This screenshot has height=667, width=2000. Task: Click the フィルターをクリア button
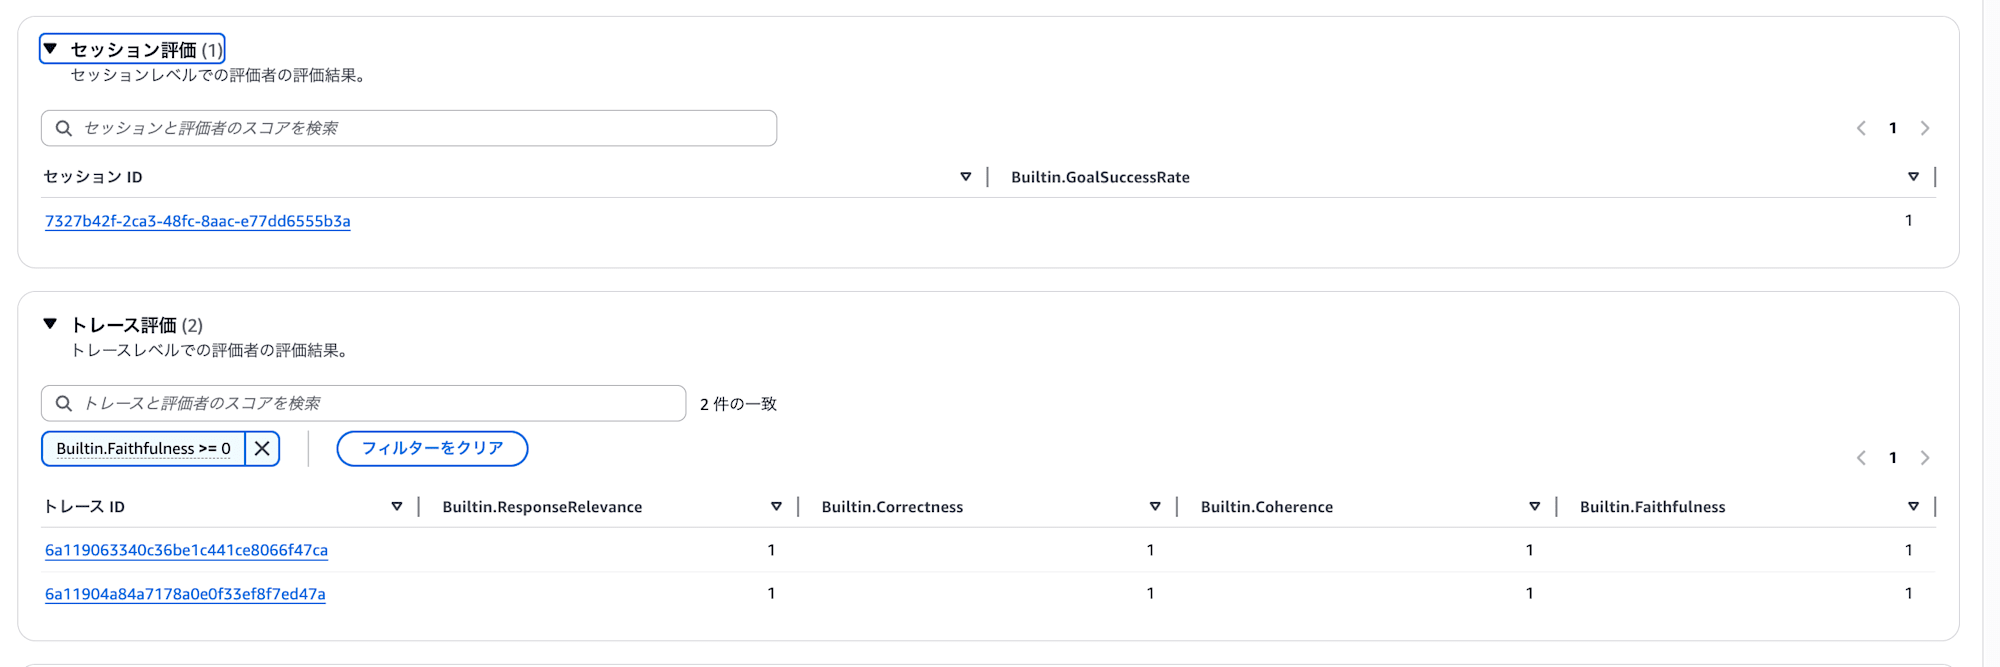tap(432, 449)
